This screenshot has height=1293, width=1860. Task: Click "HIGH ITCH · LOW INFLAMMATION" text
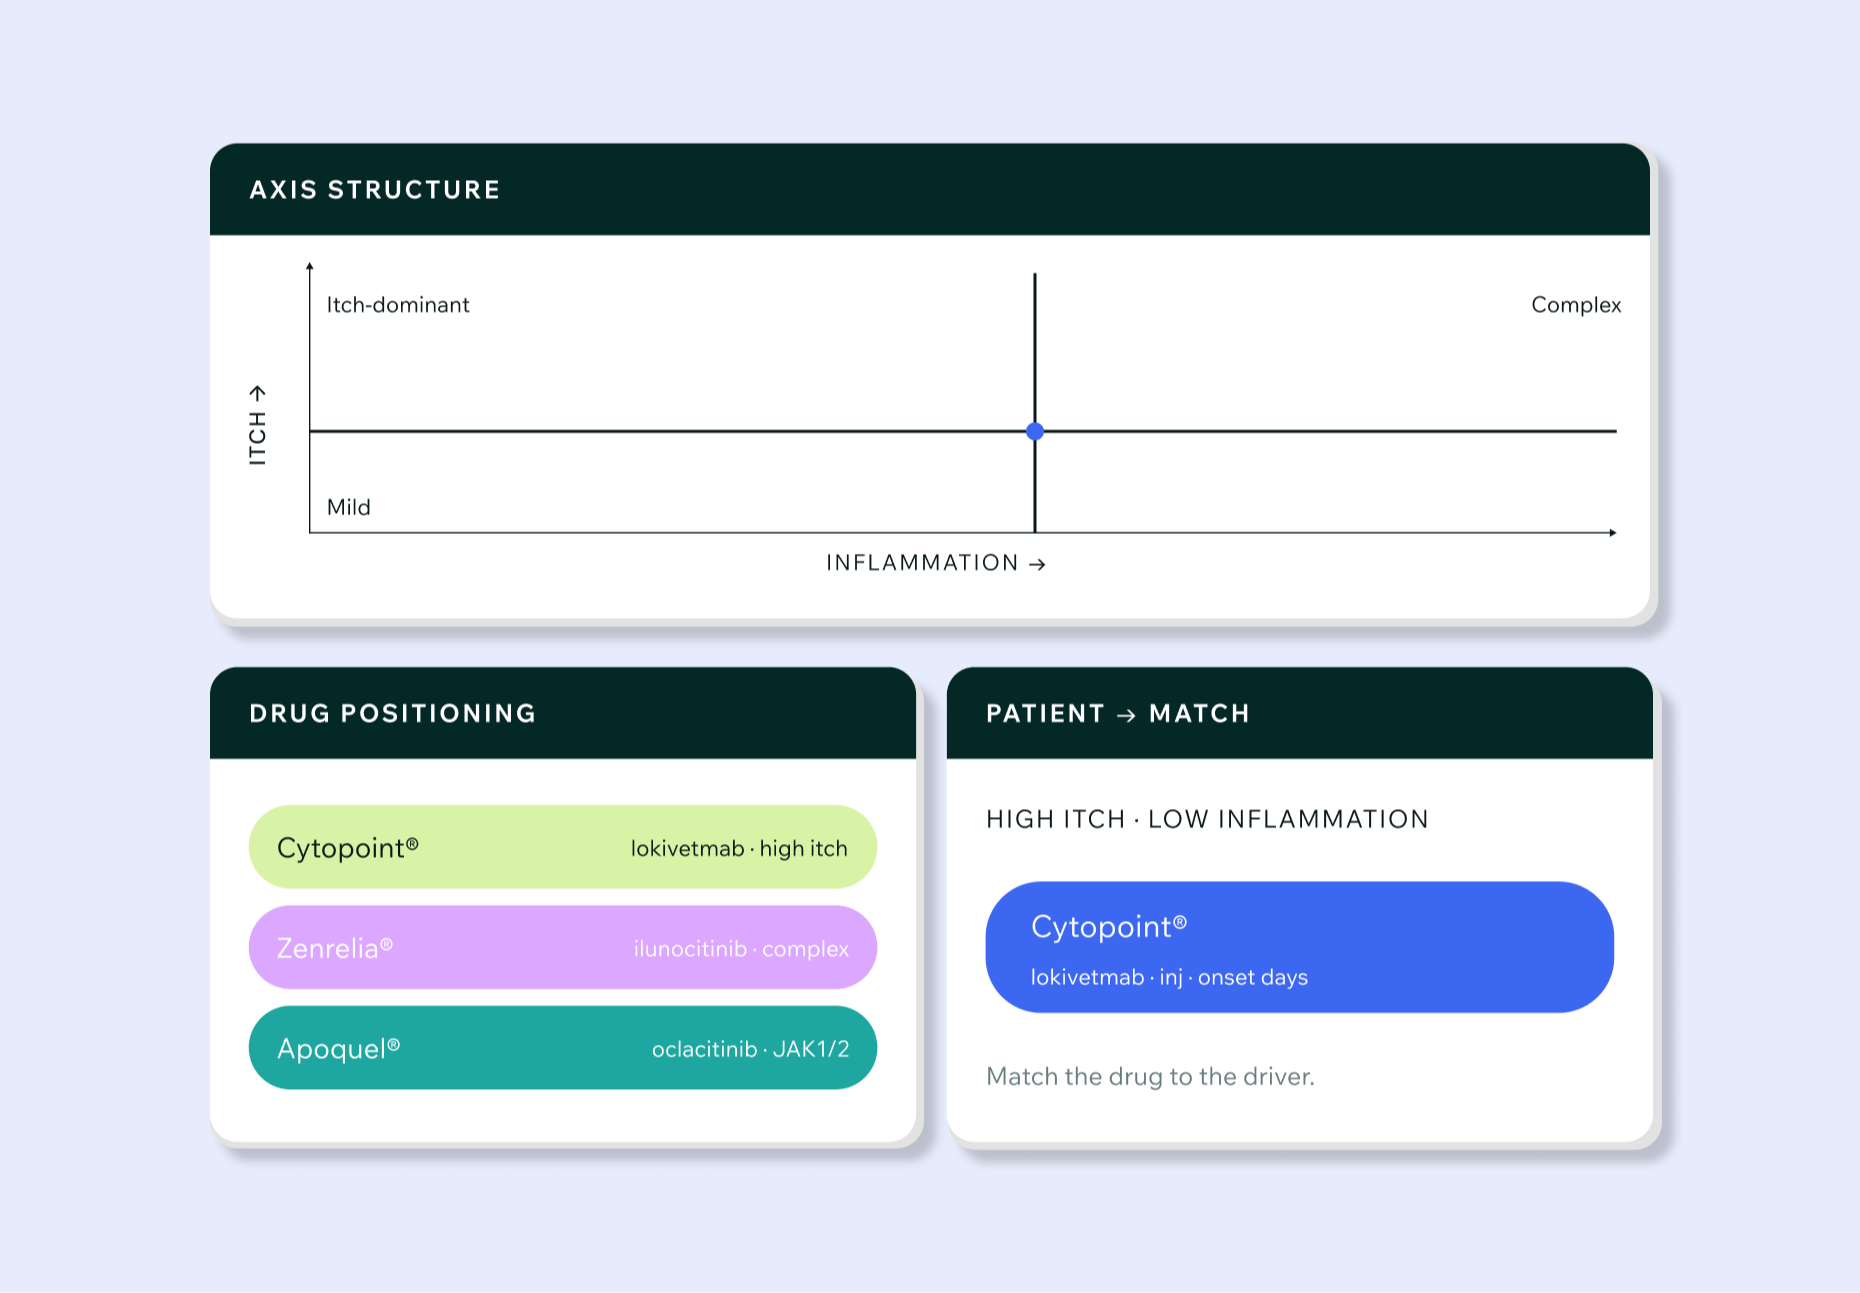tap(1207, 819)
